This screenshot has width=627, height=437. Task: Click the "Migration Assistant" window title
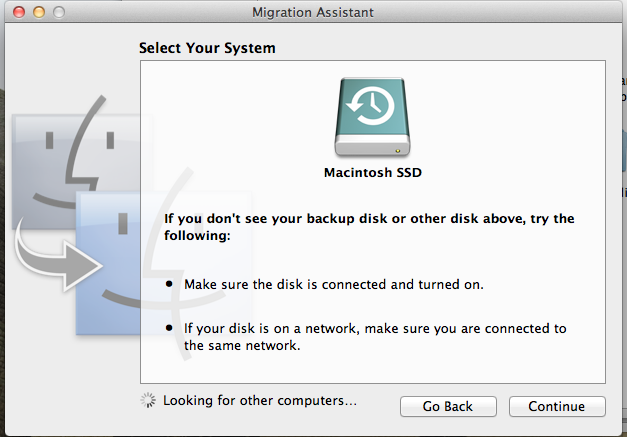312,13
